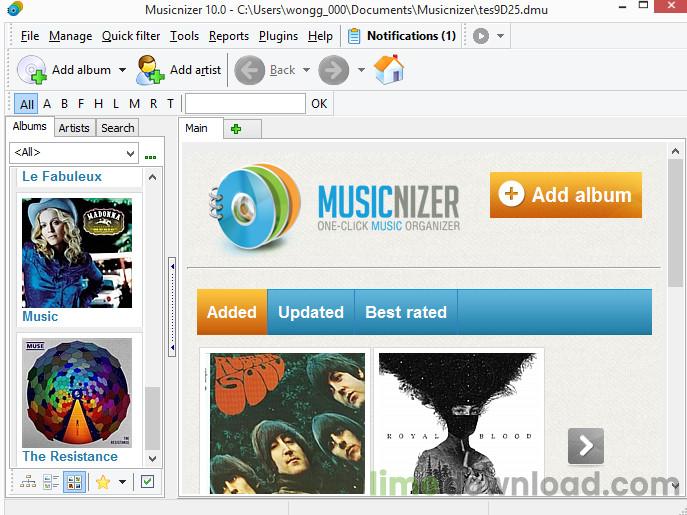Open the Beatles Rubber Soul cover

click(287, 423)
